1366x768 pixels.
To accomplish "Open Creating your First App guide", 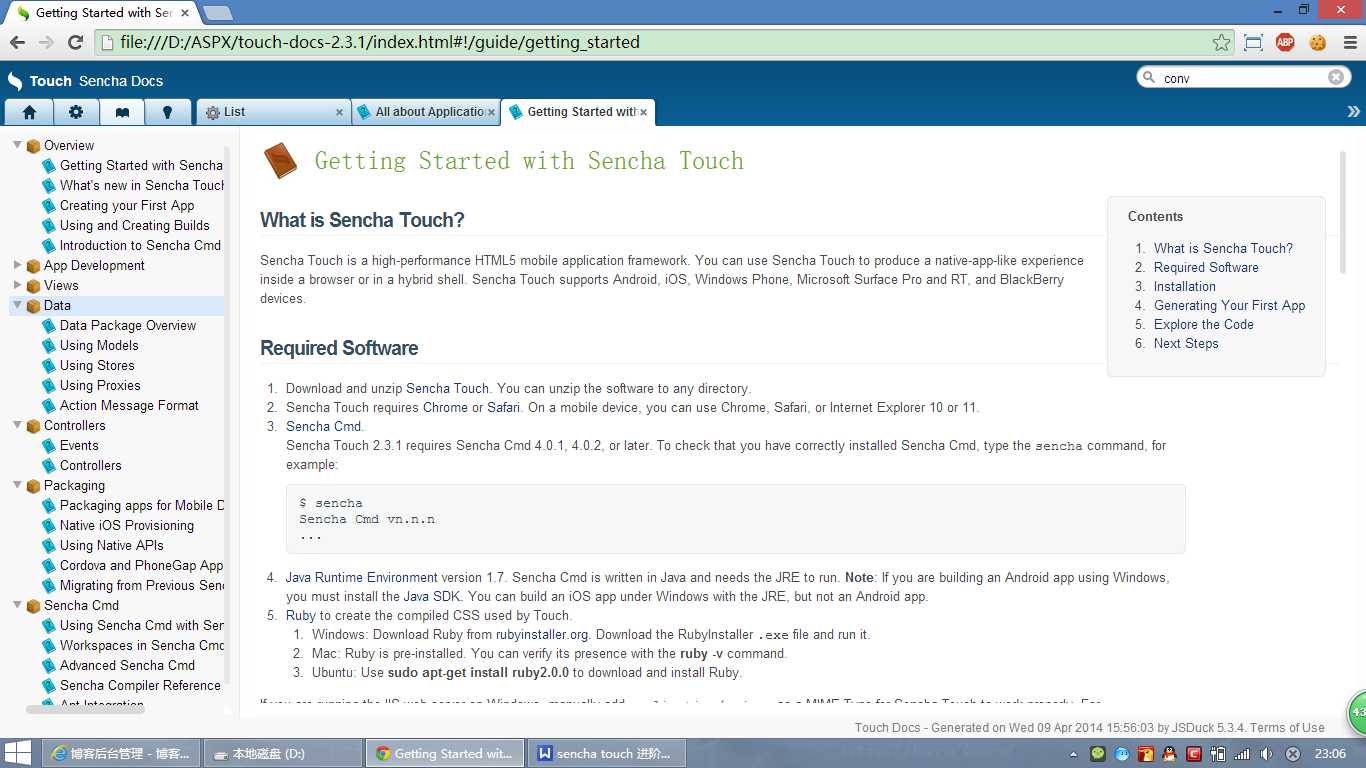I will click(x=127, y=205).
